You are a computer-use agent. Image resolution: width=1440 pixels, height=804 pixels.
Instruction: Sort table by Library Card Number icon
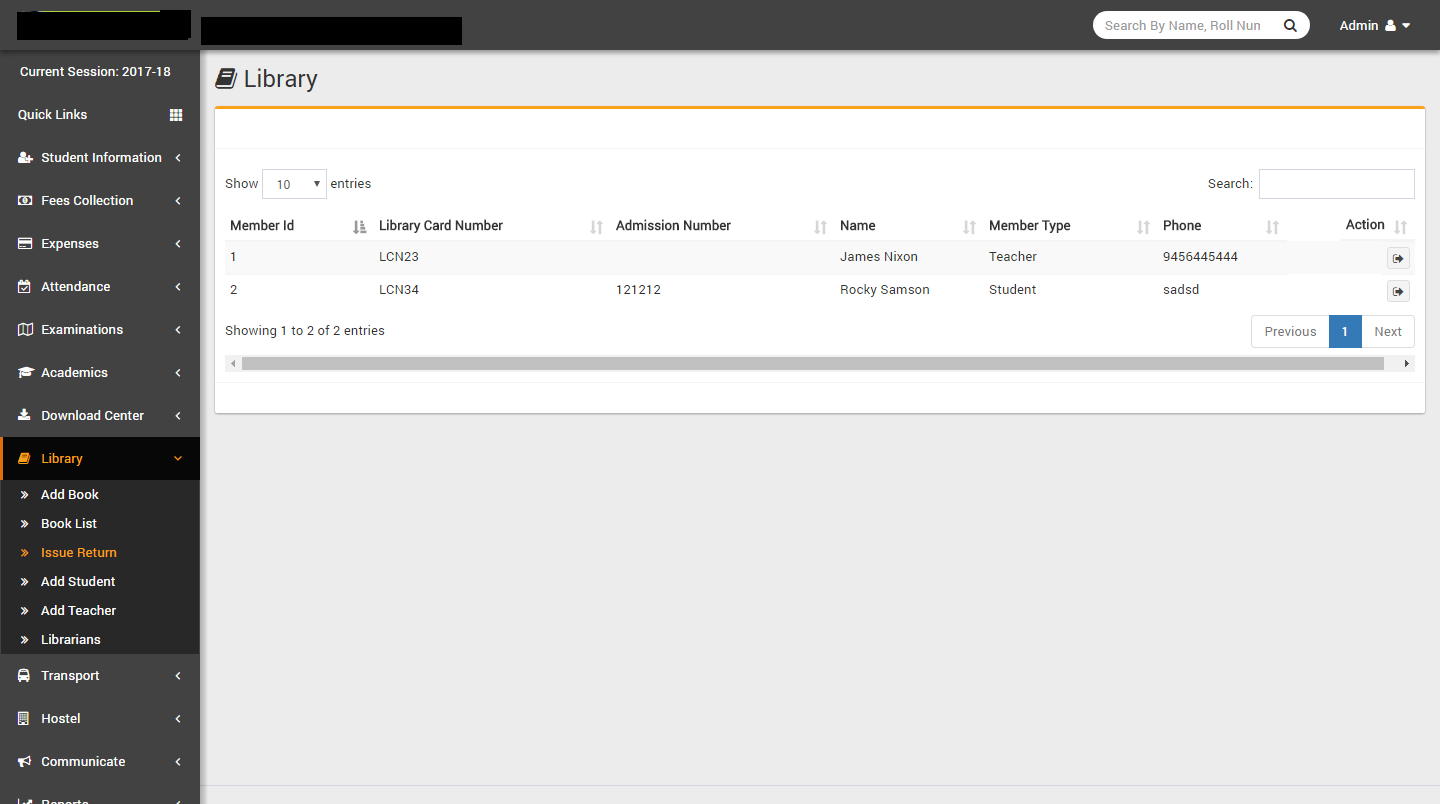click(x=596, y=227)
